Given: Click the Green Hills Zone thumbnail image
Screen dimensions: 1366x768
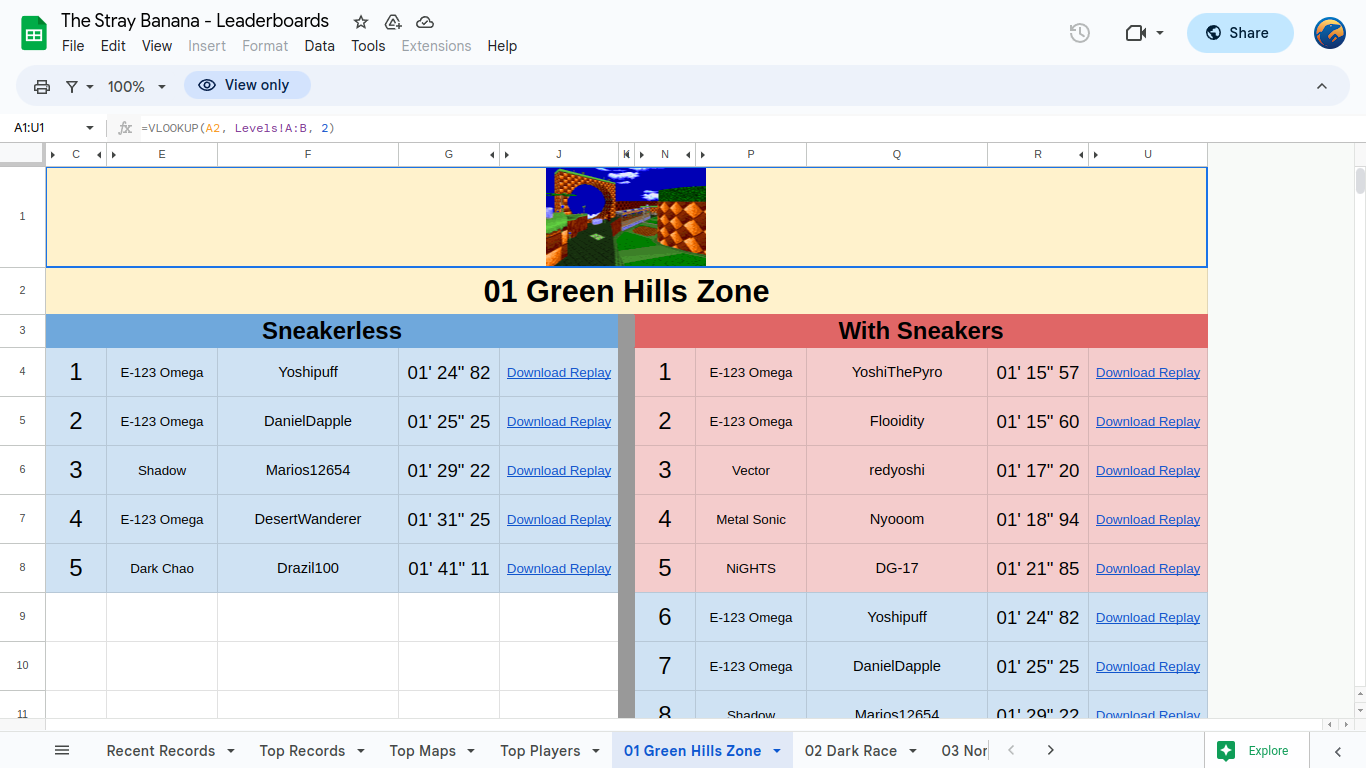Looking at the screenshot, I should [626, 217].
